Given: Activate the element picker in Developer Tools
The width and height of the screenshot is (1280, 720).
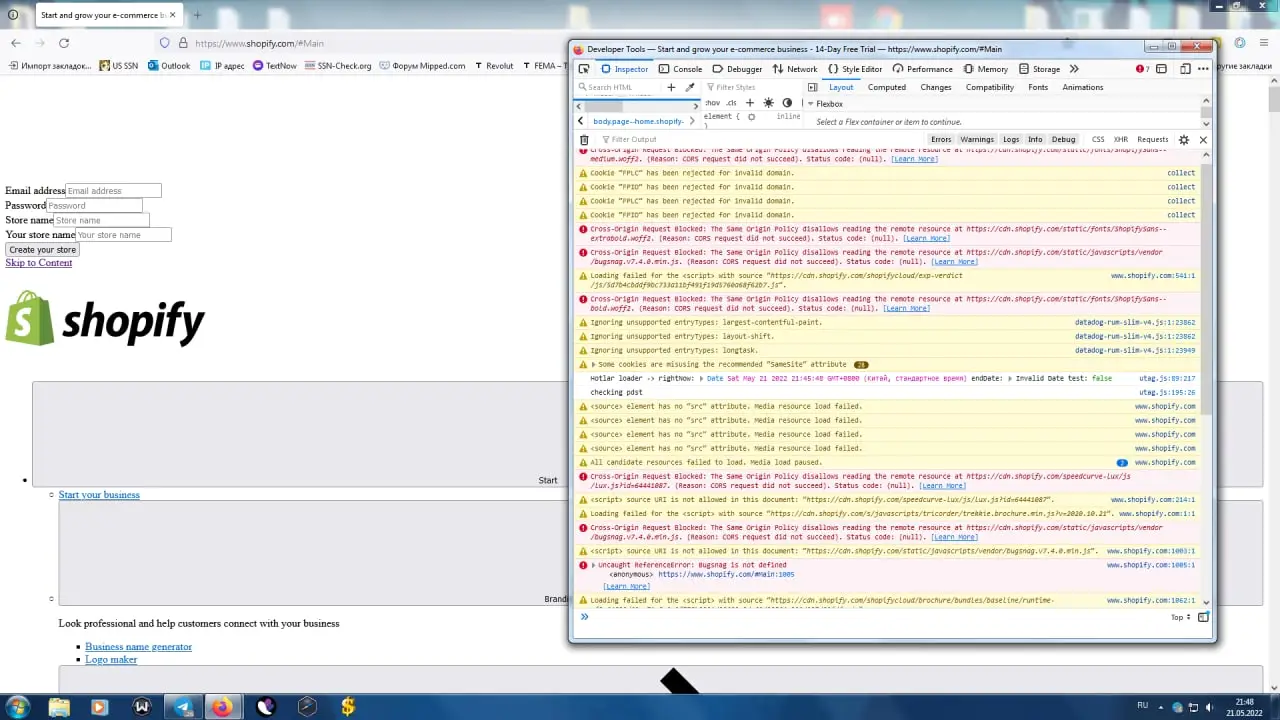Looking at the screenshot, I should tap(584, 69).
